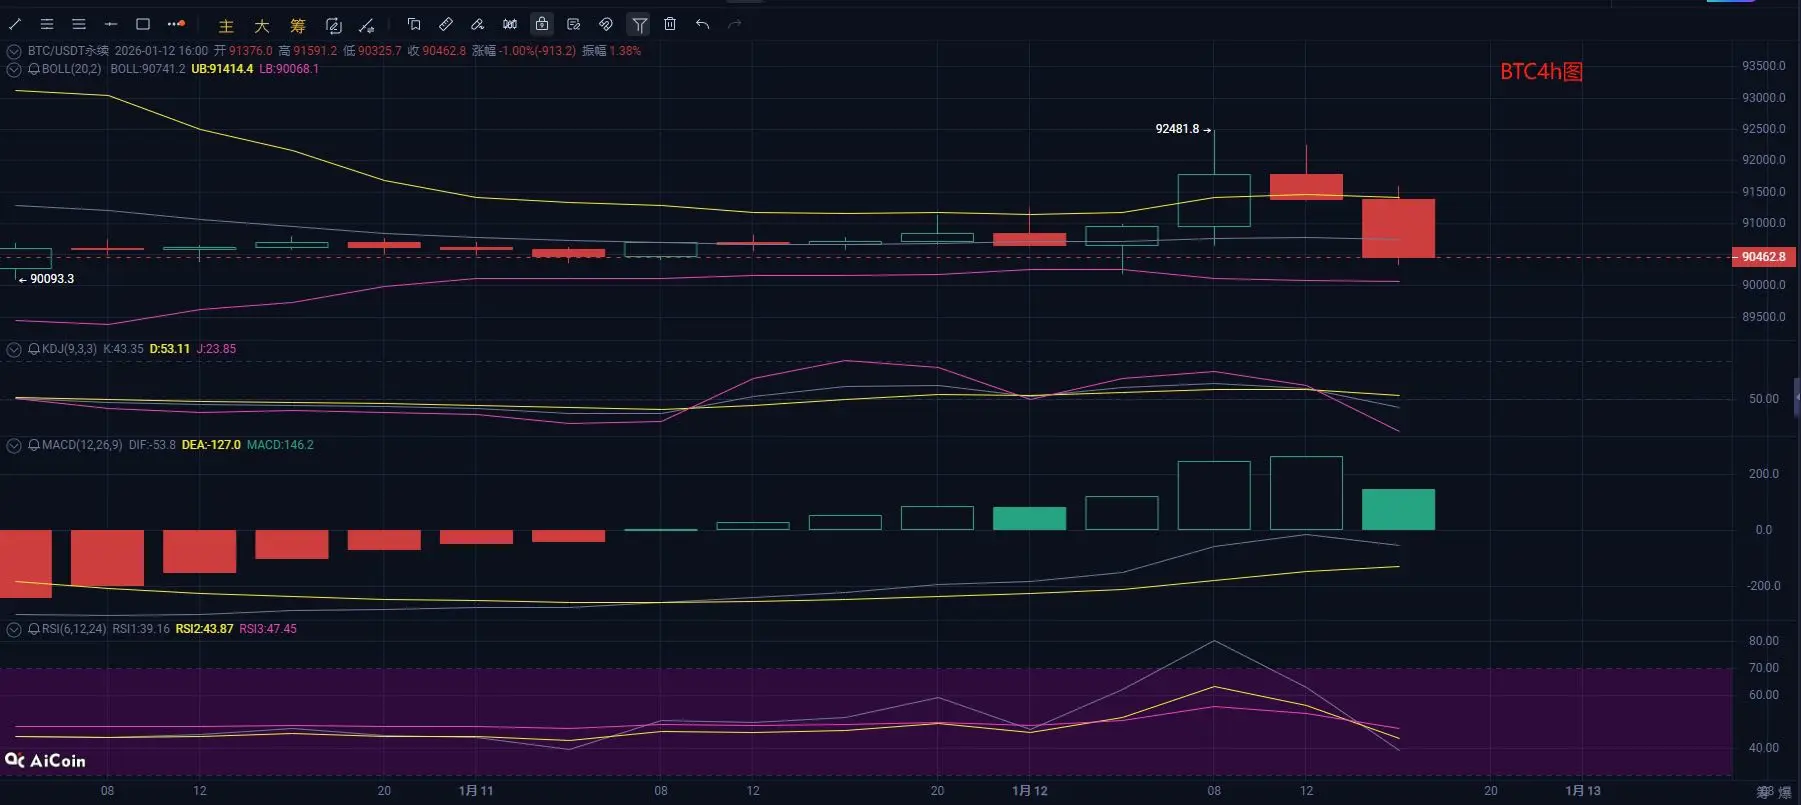Select the parallel channel lines tool

click(x=47, y=24)
